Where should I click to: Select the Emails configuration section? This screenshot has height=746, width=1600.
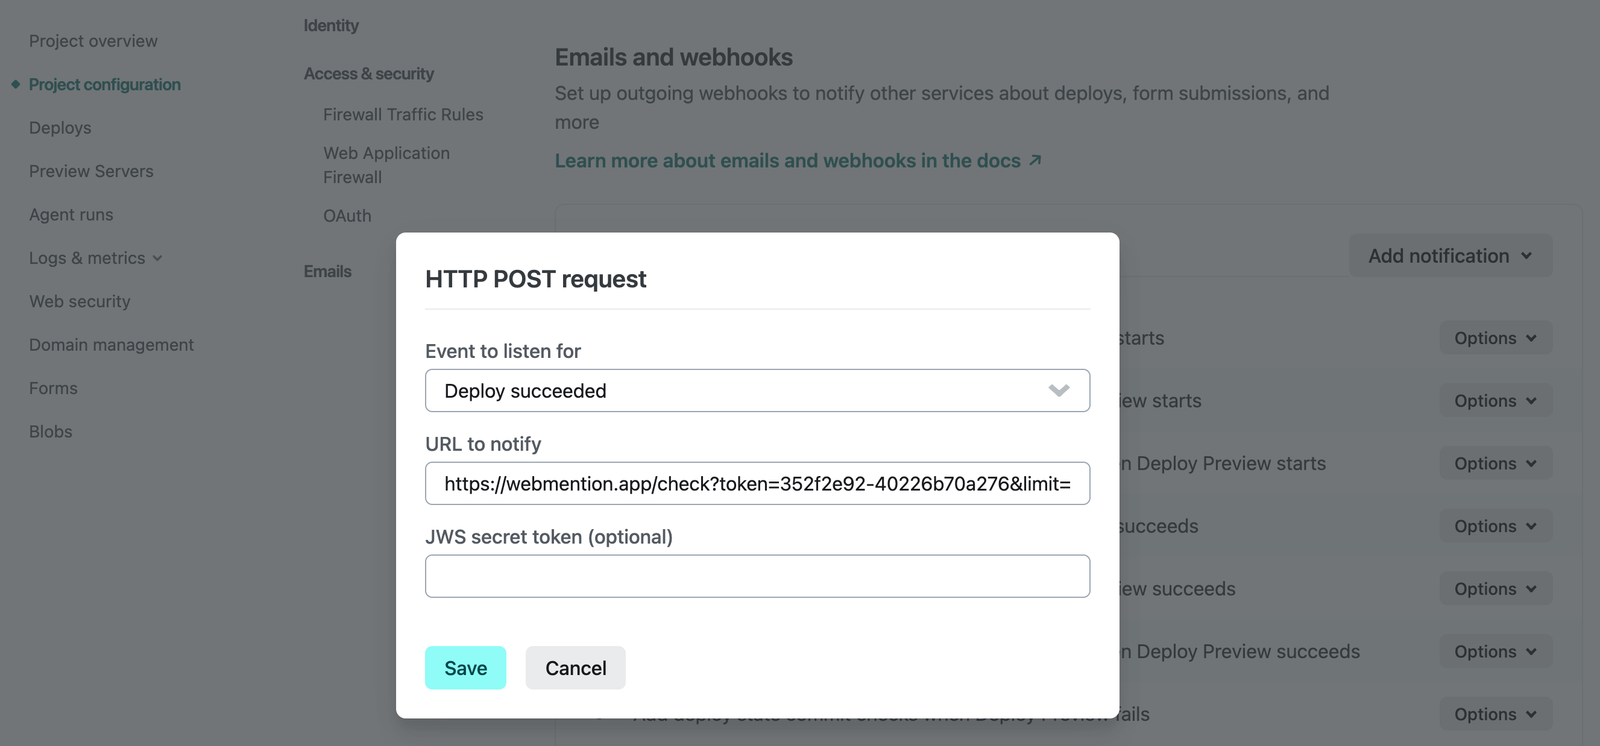tap(327, 270)
